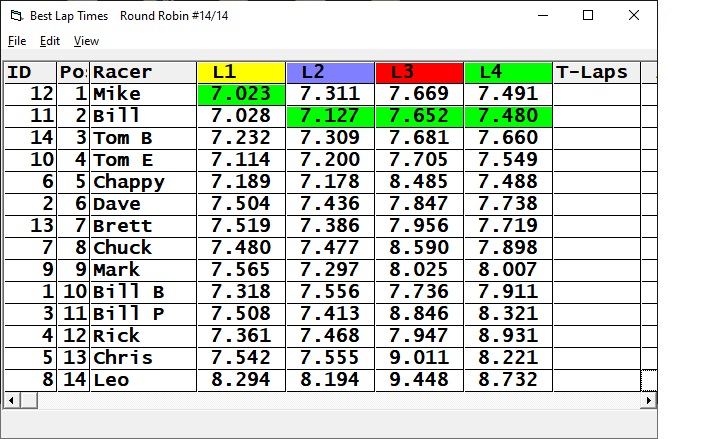Select Leo's L3 time 9.448
Screen dimensions: 708x439
tap(419, 380)
